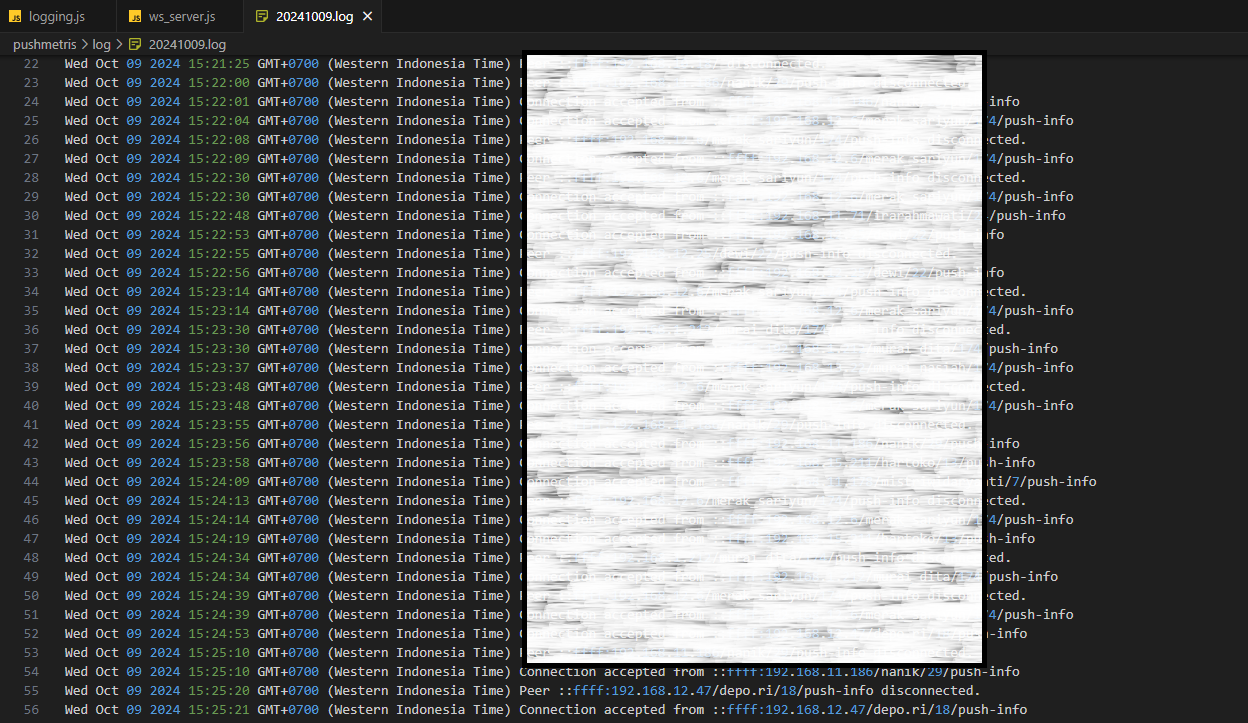Screen dimensions: 1248x723
Task: Click the JS file icon on logging.js tab
Action: pos(15,17)
